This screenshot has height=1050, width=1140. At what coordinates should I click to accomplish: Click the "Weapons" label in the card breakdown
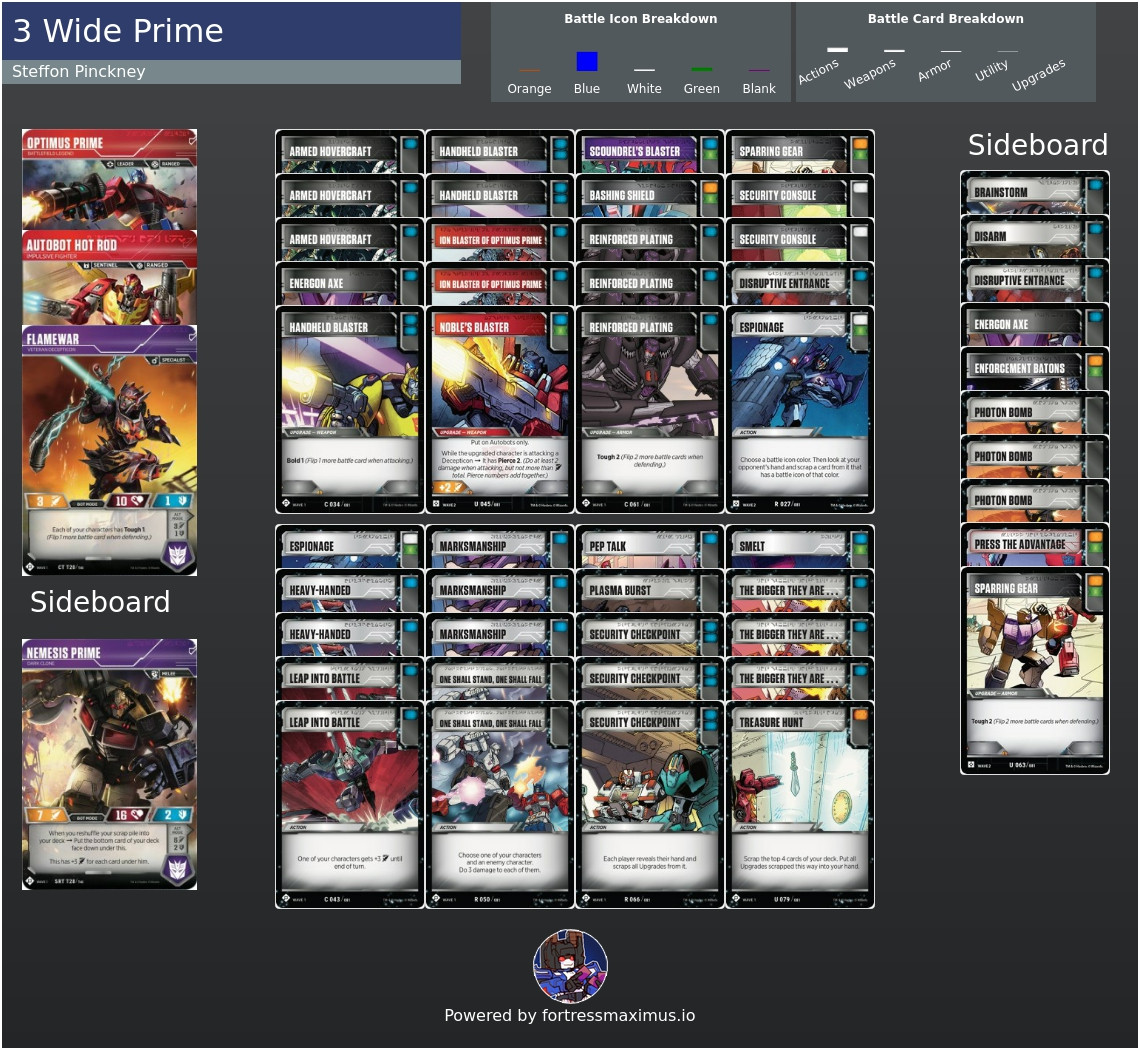(x=870, y=74)
